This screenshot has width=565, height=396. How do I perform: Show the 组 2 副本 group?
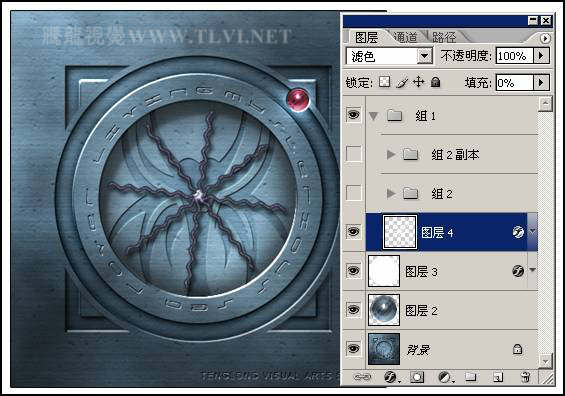353,154
